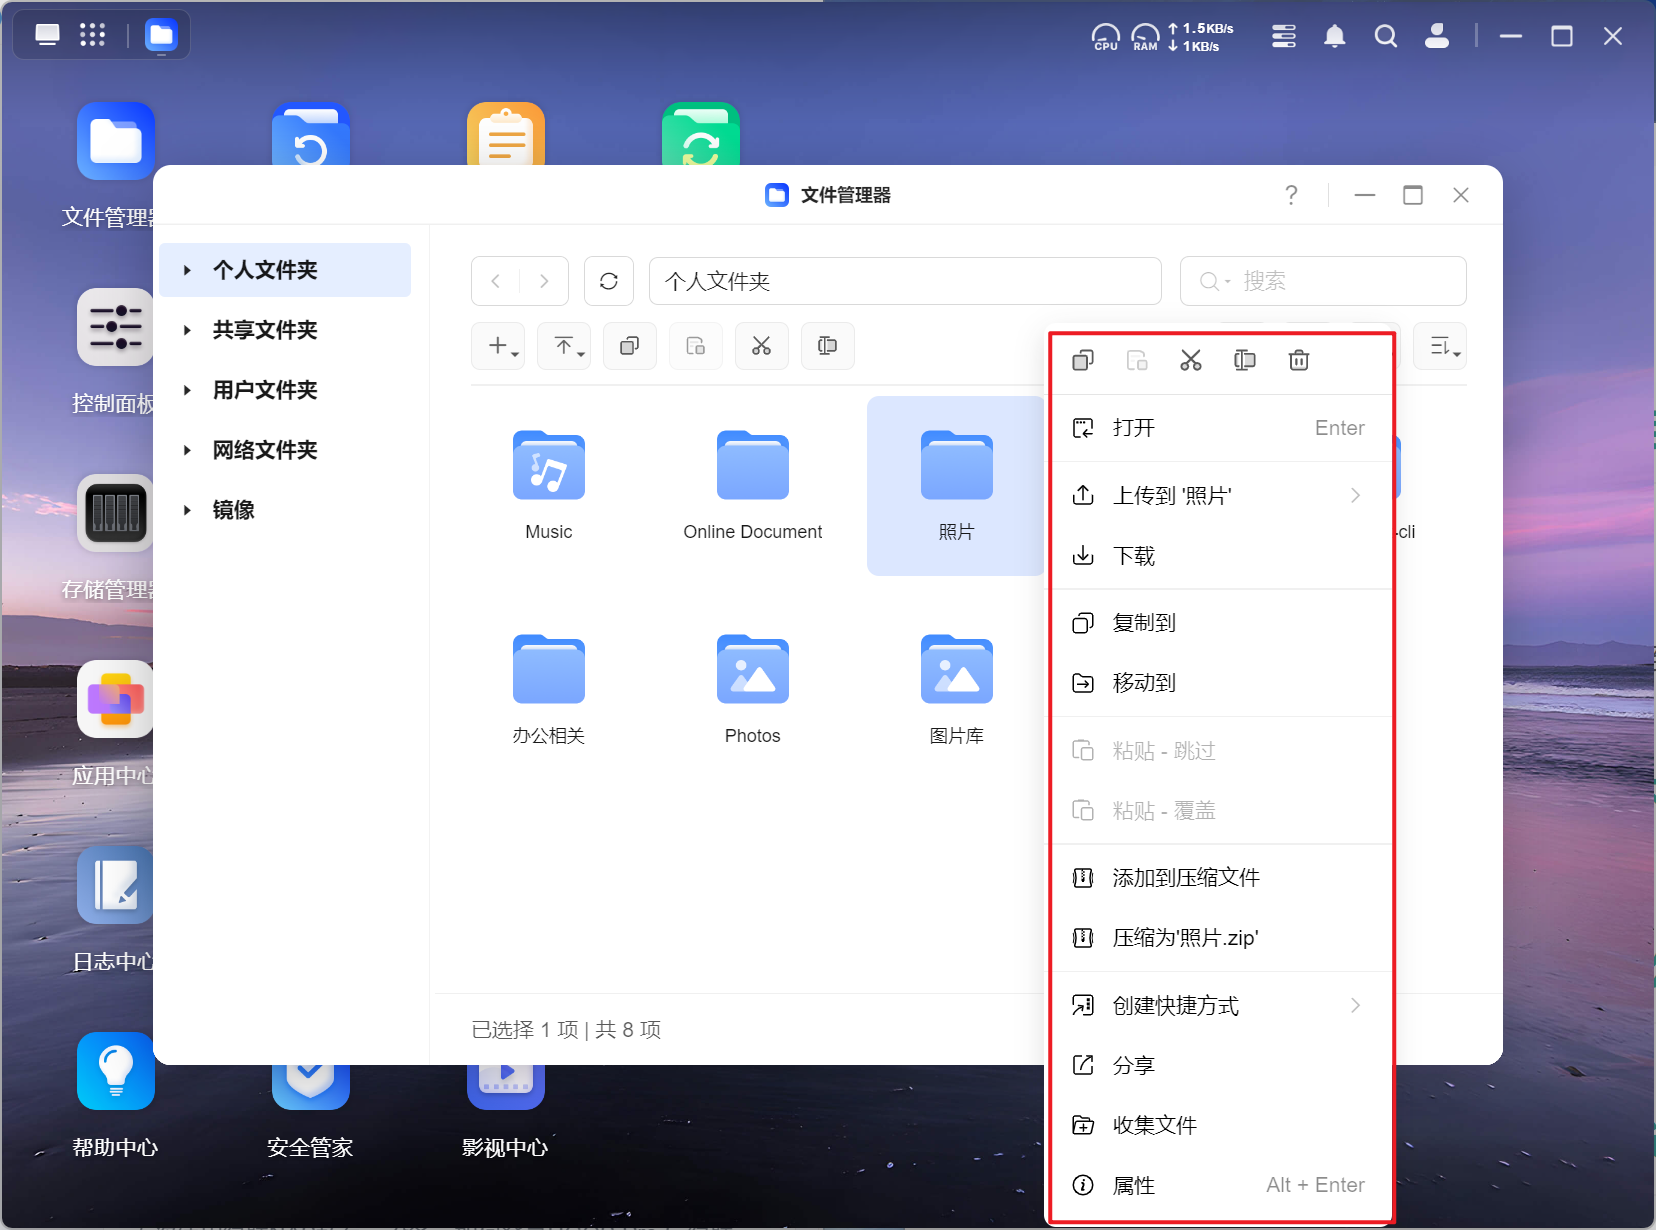Image resolution: width=1656 pixels, height=1230 pixels.
Task: Open the 办公相关 folder
Action: (549, 690)
